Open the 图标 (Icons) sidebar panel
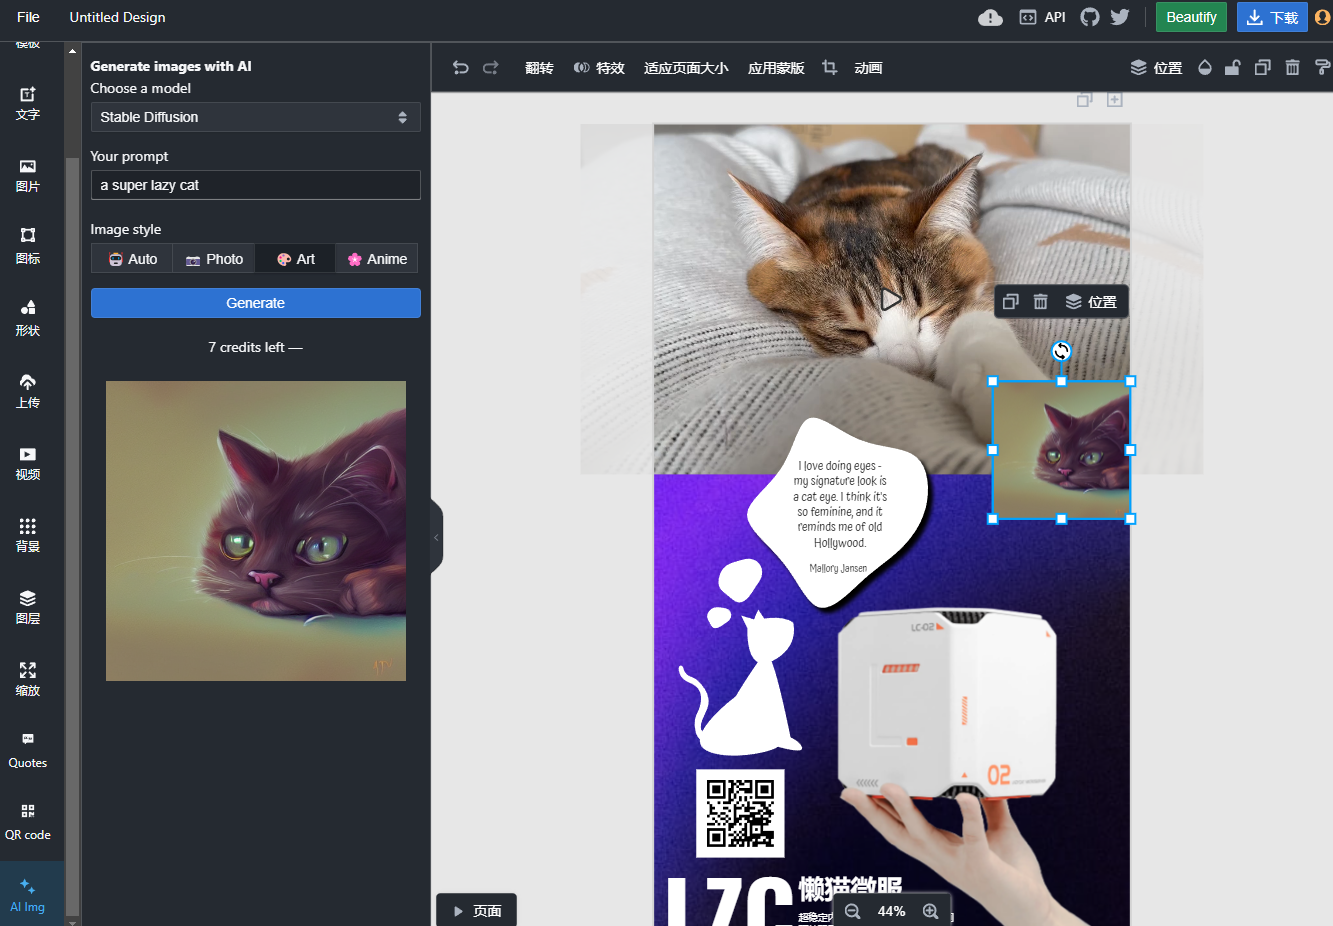1333x926 pixels. coord(28,247)
